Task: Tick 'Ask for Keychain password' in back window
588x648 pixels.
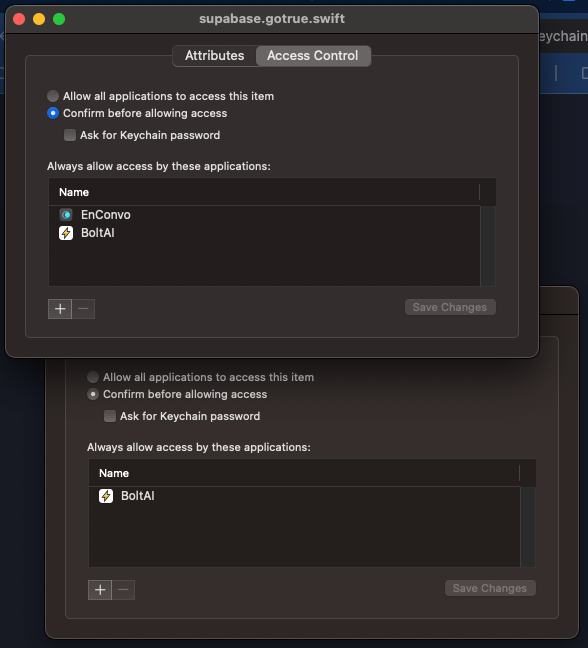Action: 110,416
